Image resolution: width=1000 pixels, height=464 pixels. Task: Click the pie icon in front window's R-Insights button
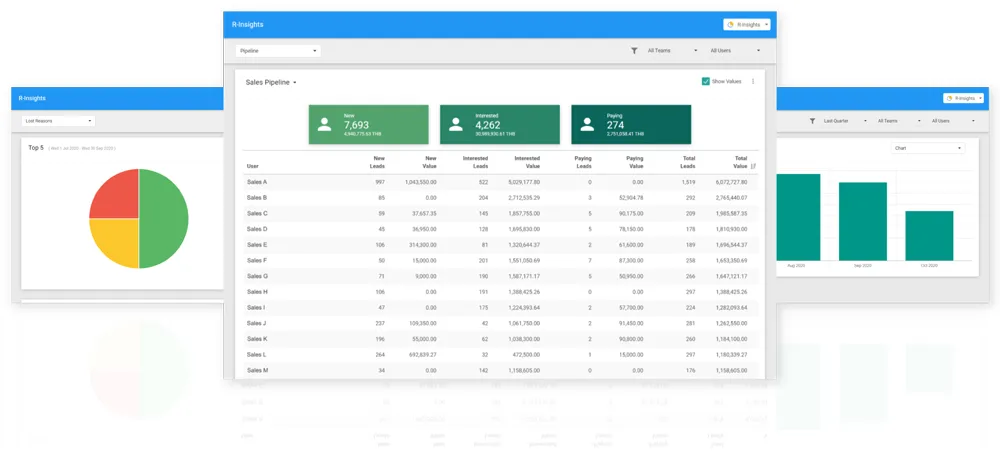(731, 25)
